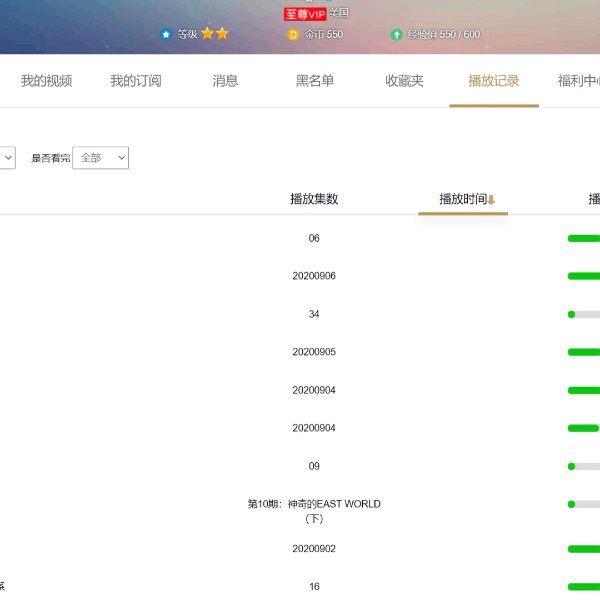Click episode entry 20200905
Image resolution: width=600 pixels, height=600 pixels.
click(314, 352)
